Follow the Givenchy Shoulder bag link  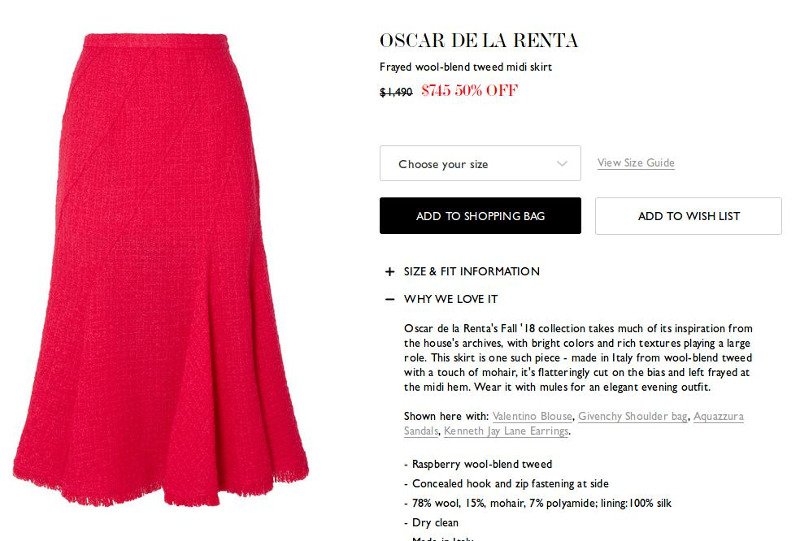tap(633, 416)
